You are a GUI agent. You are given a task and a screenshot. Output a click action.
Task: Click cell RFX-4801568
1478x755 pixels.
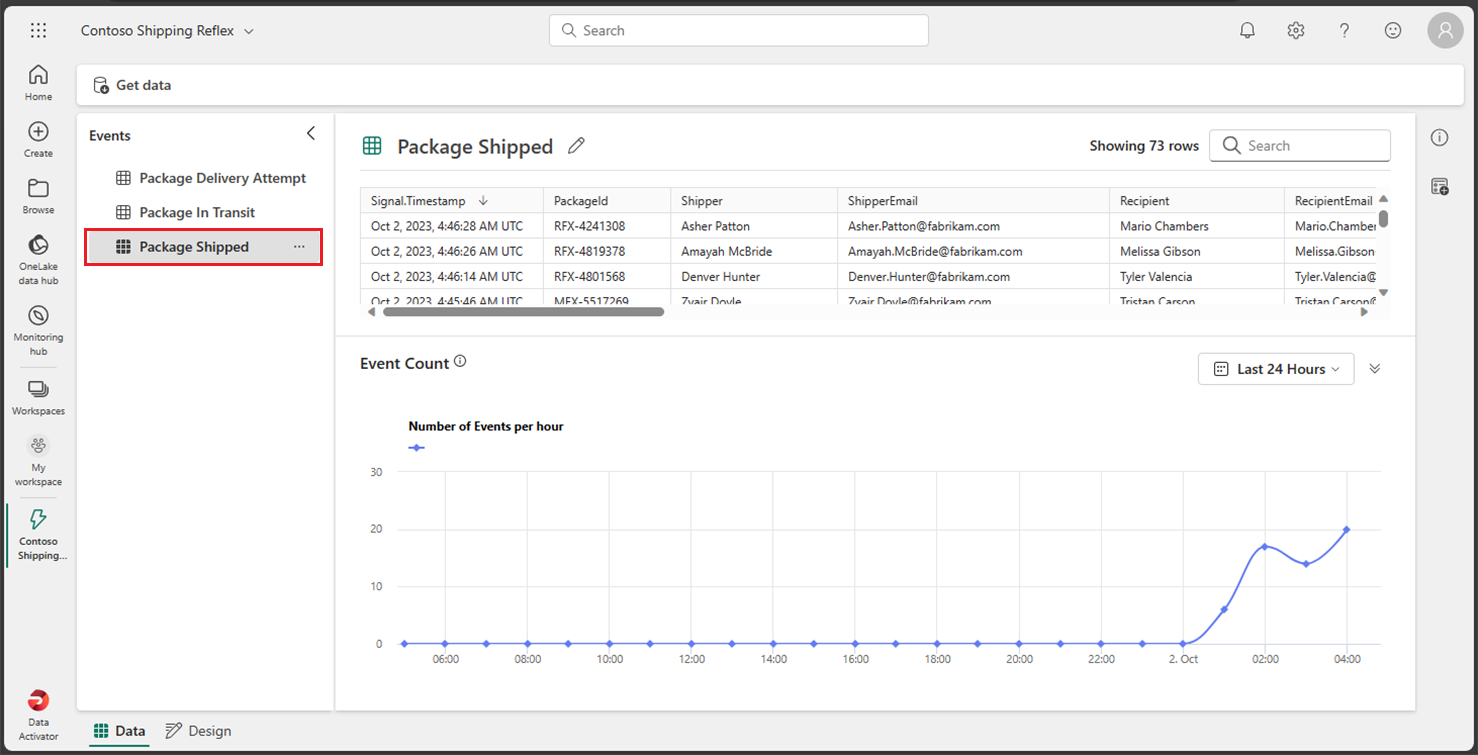605,276
